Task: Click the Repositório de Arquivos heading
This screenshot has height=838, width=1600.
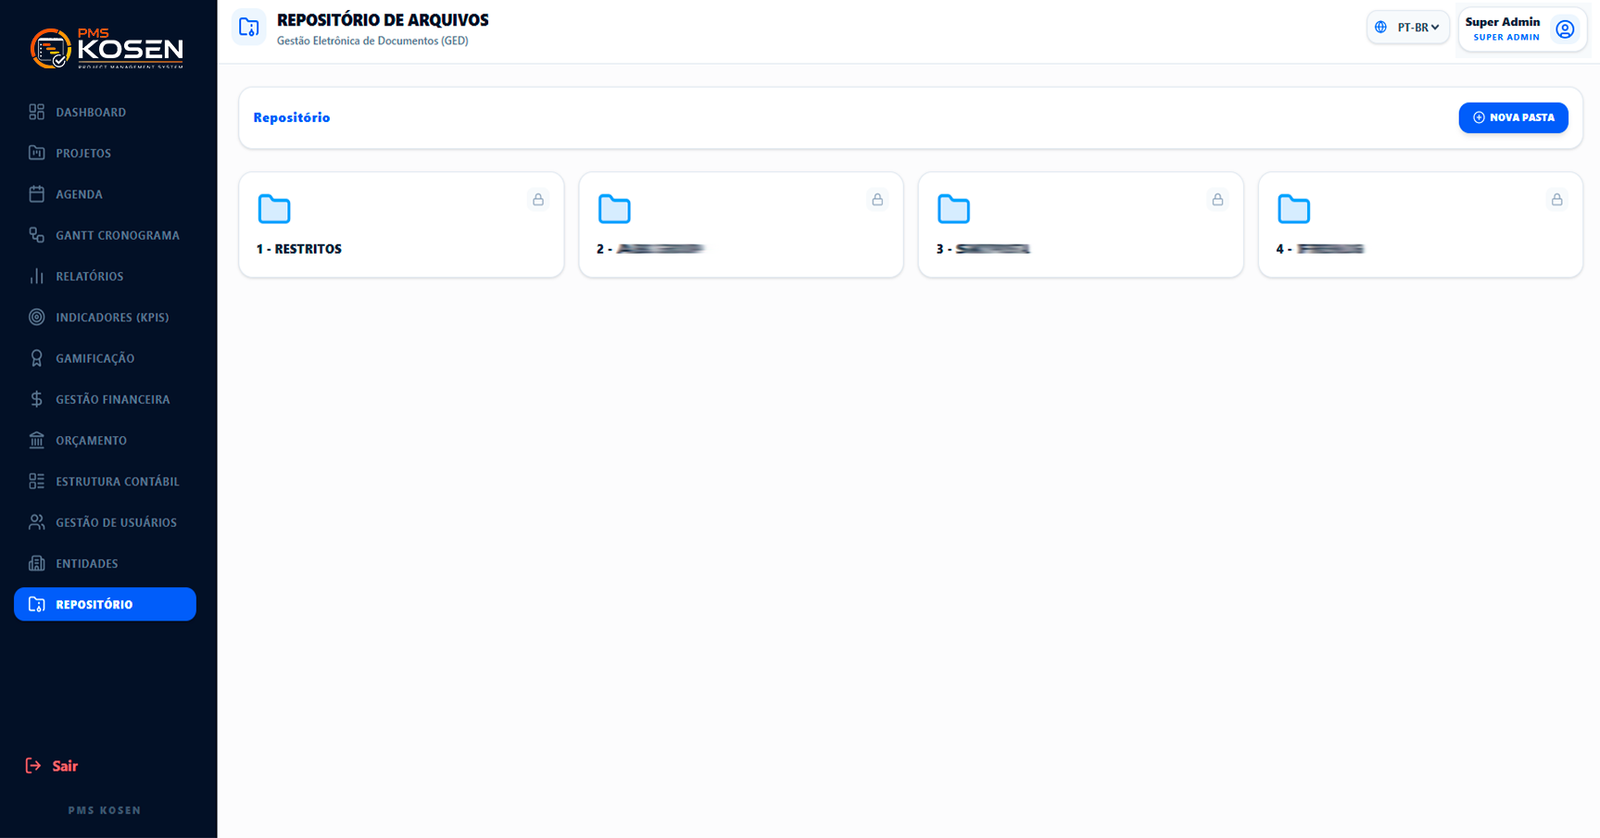Action: (x=383, y=20)
